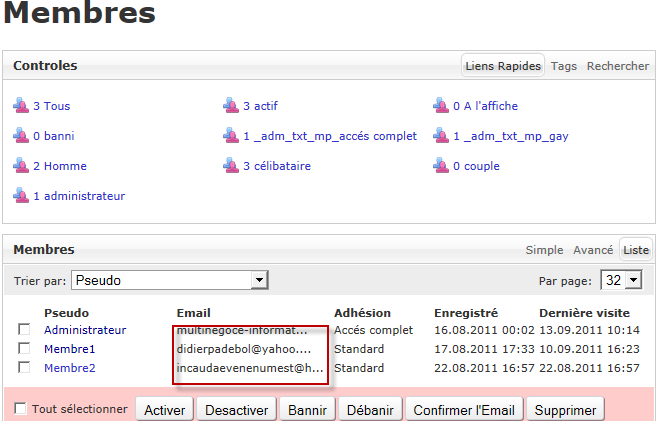The image size is (656, 421).
Task: Click the Débanir button
Action: click(370, 409)
